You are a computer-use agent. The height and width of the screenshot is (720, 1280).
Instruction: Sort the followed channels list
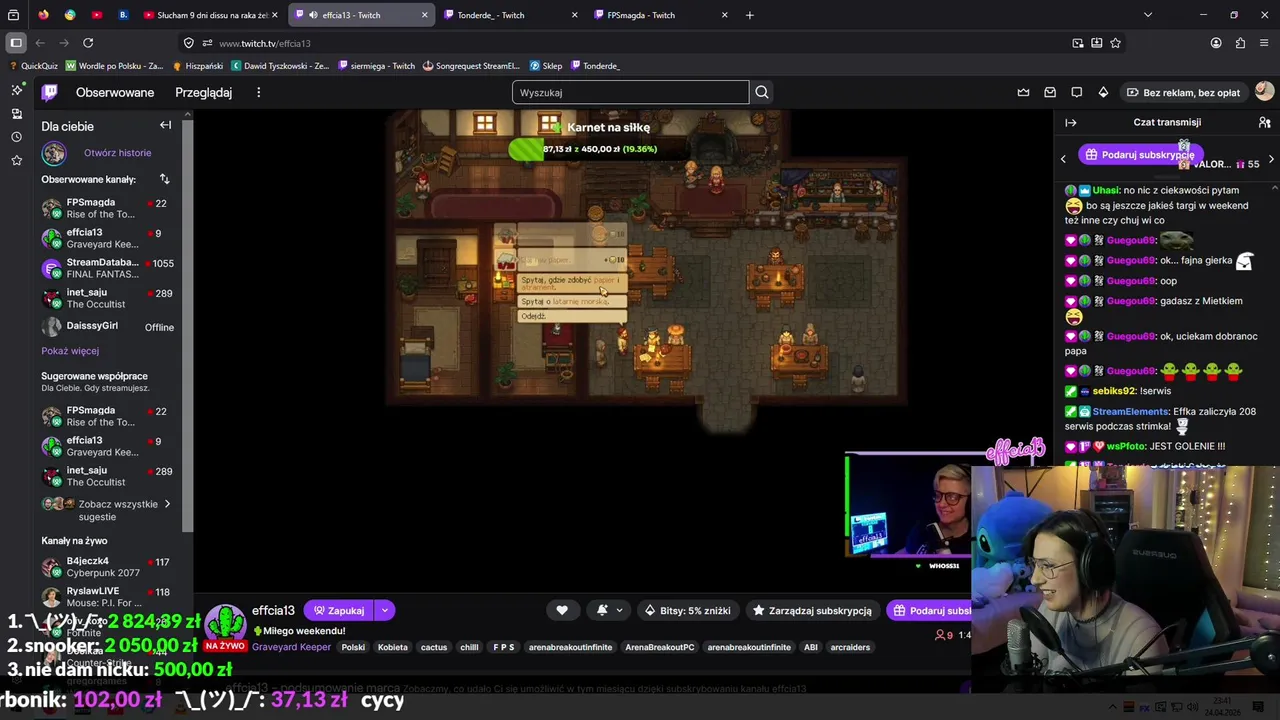pos(164,179)
